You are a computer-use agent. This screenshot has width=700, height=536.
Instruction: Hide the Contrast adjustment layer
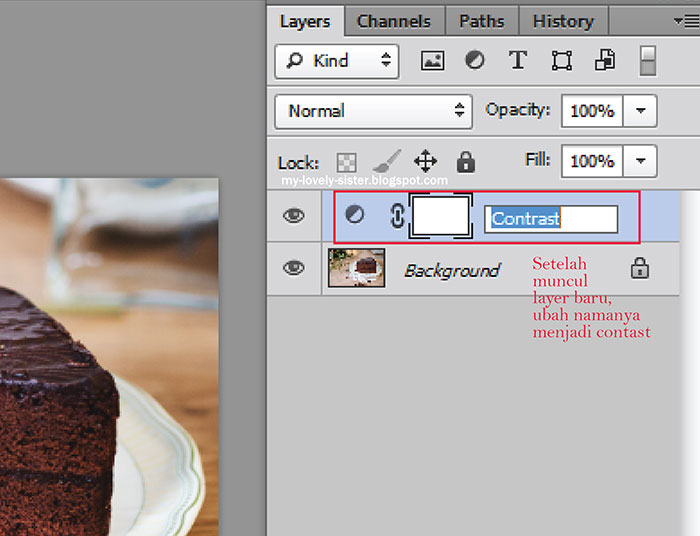[x=294, y=216]
